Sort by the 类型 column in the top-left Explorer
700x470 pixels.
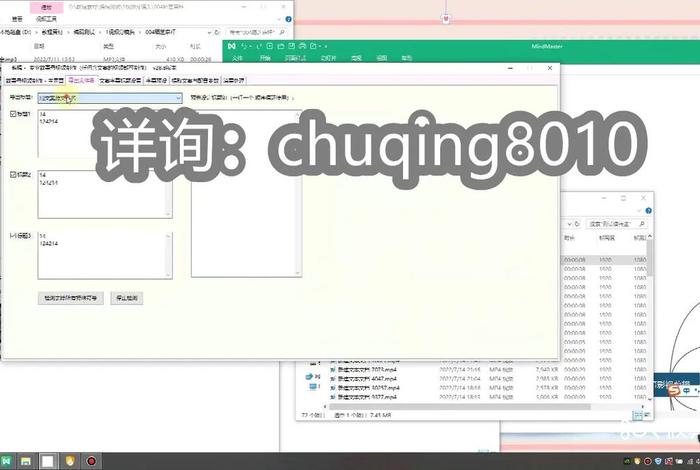[x=108, y=46]
